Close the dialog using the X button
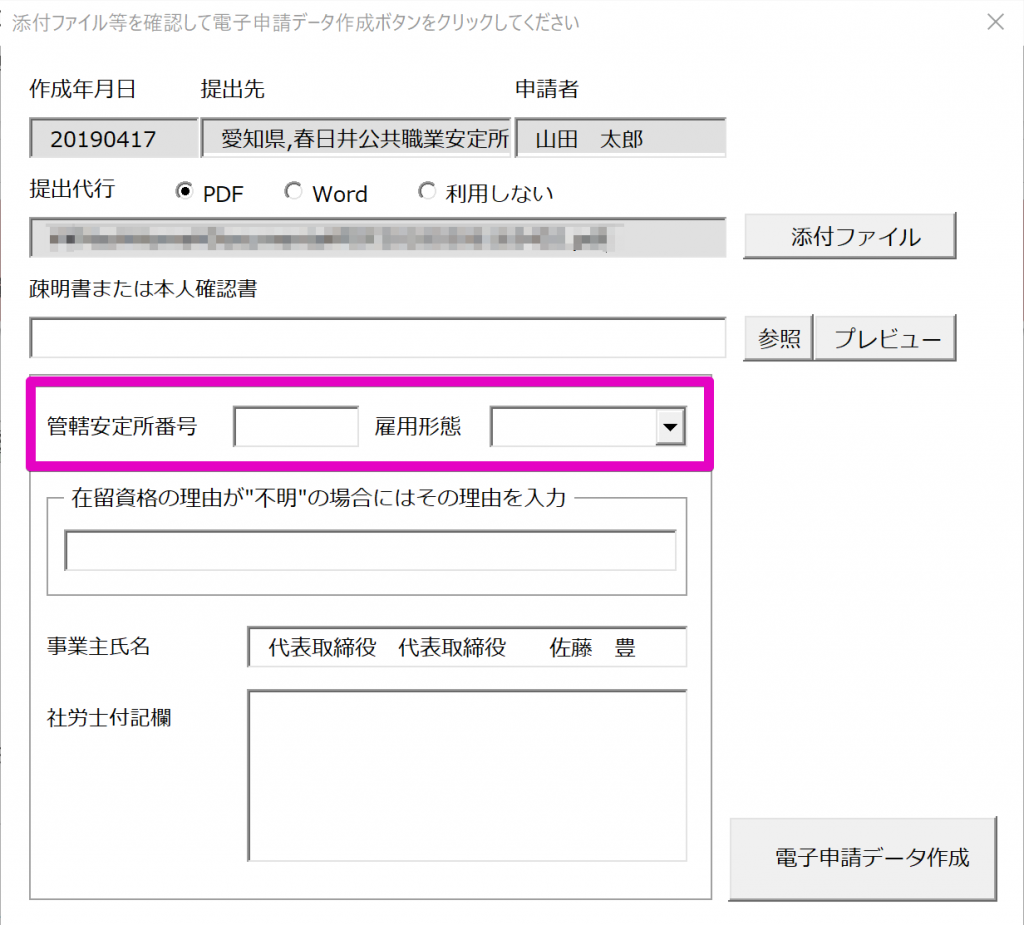 tap(995, 22)
